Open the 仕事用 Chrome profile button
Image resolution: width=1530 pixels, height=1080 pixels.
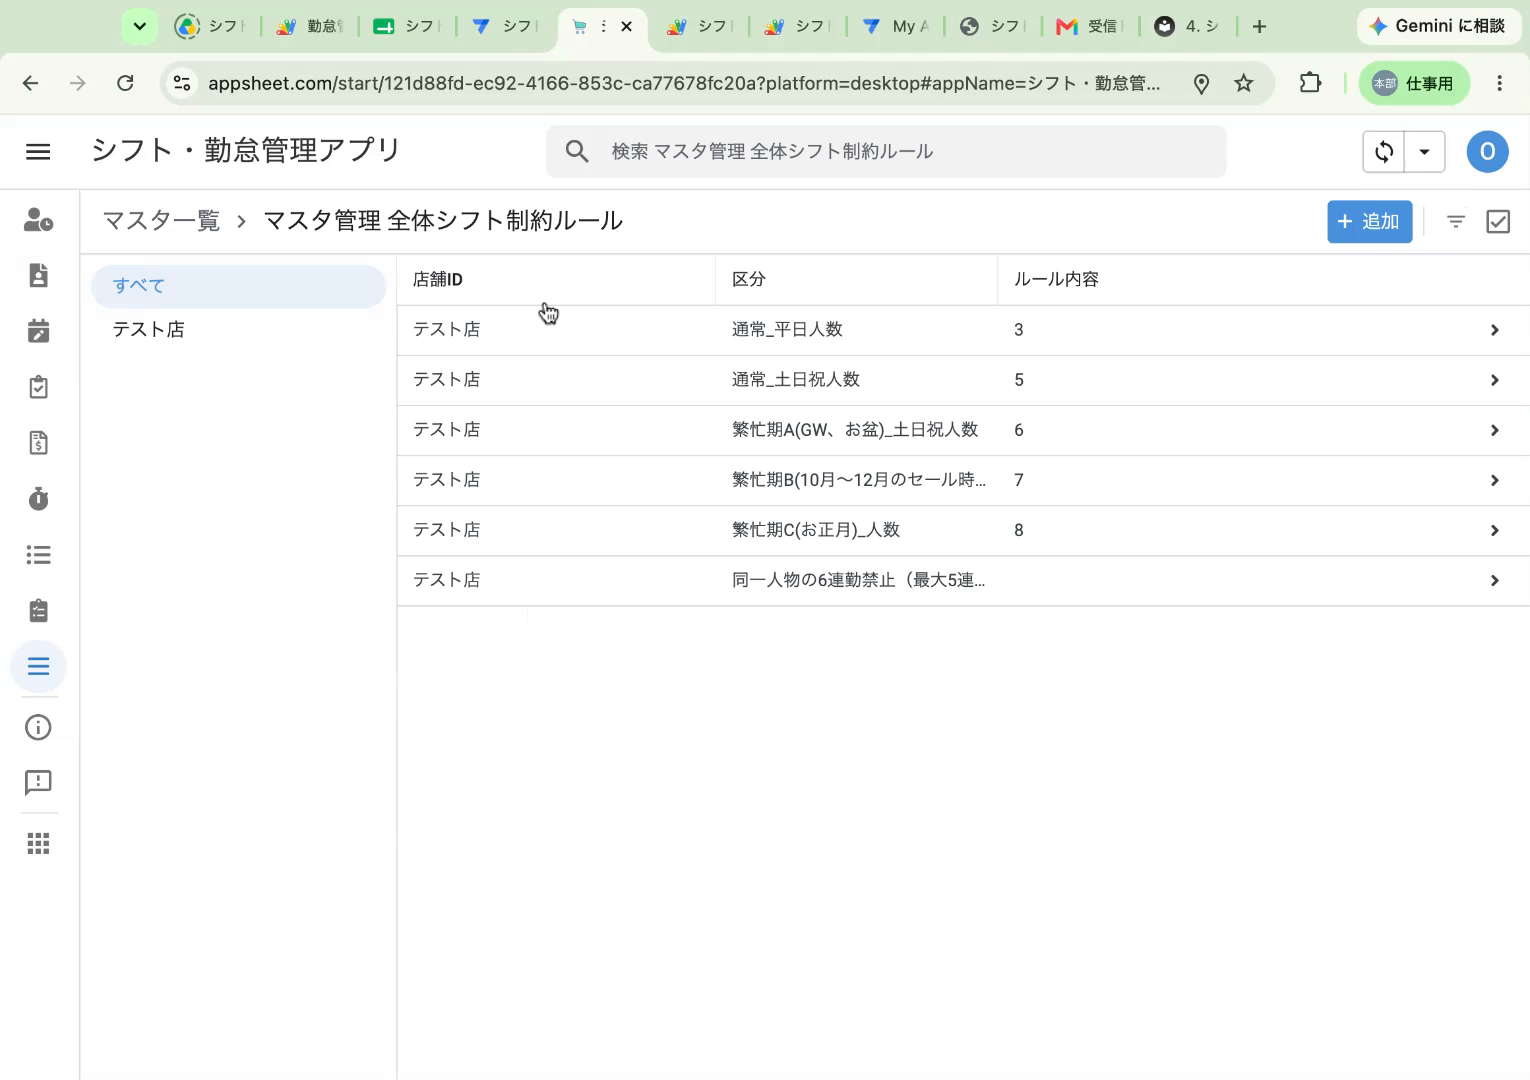pyautogui.click(x=1414, y=83)
